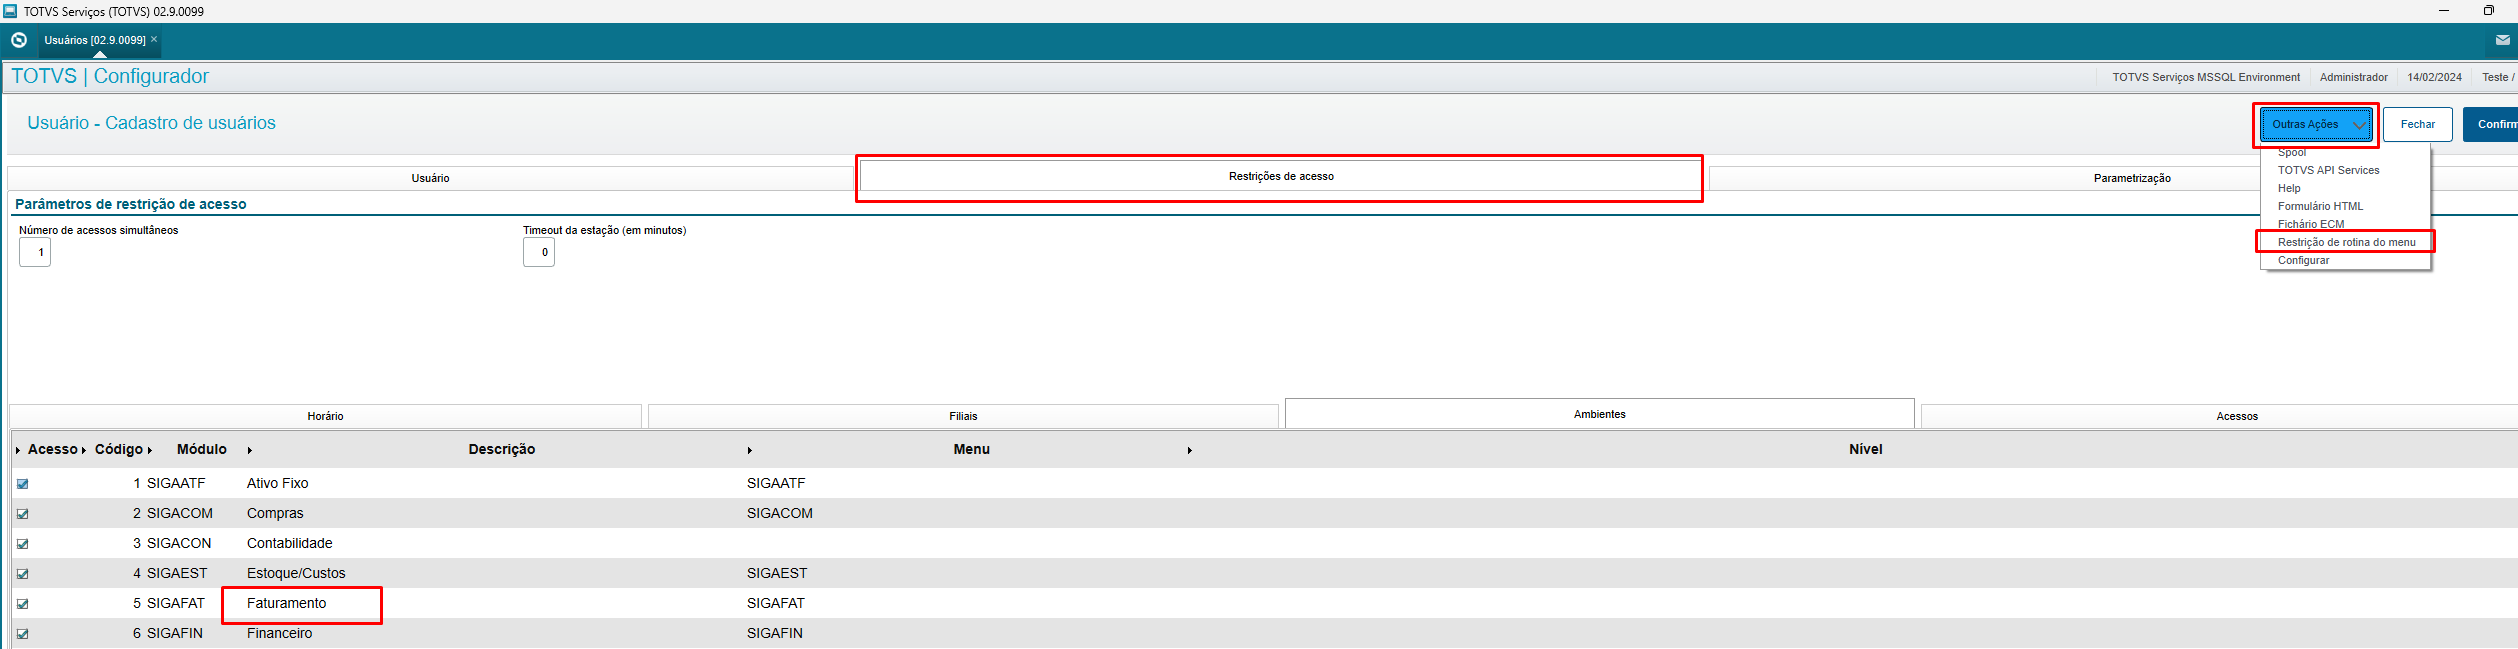Select the Faturamento description cell
Image resolution: width=2518 pixels, height=649 pixels.
286,603
